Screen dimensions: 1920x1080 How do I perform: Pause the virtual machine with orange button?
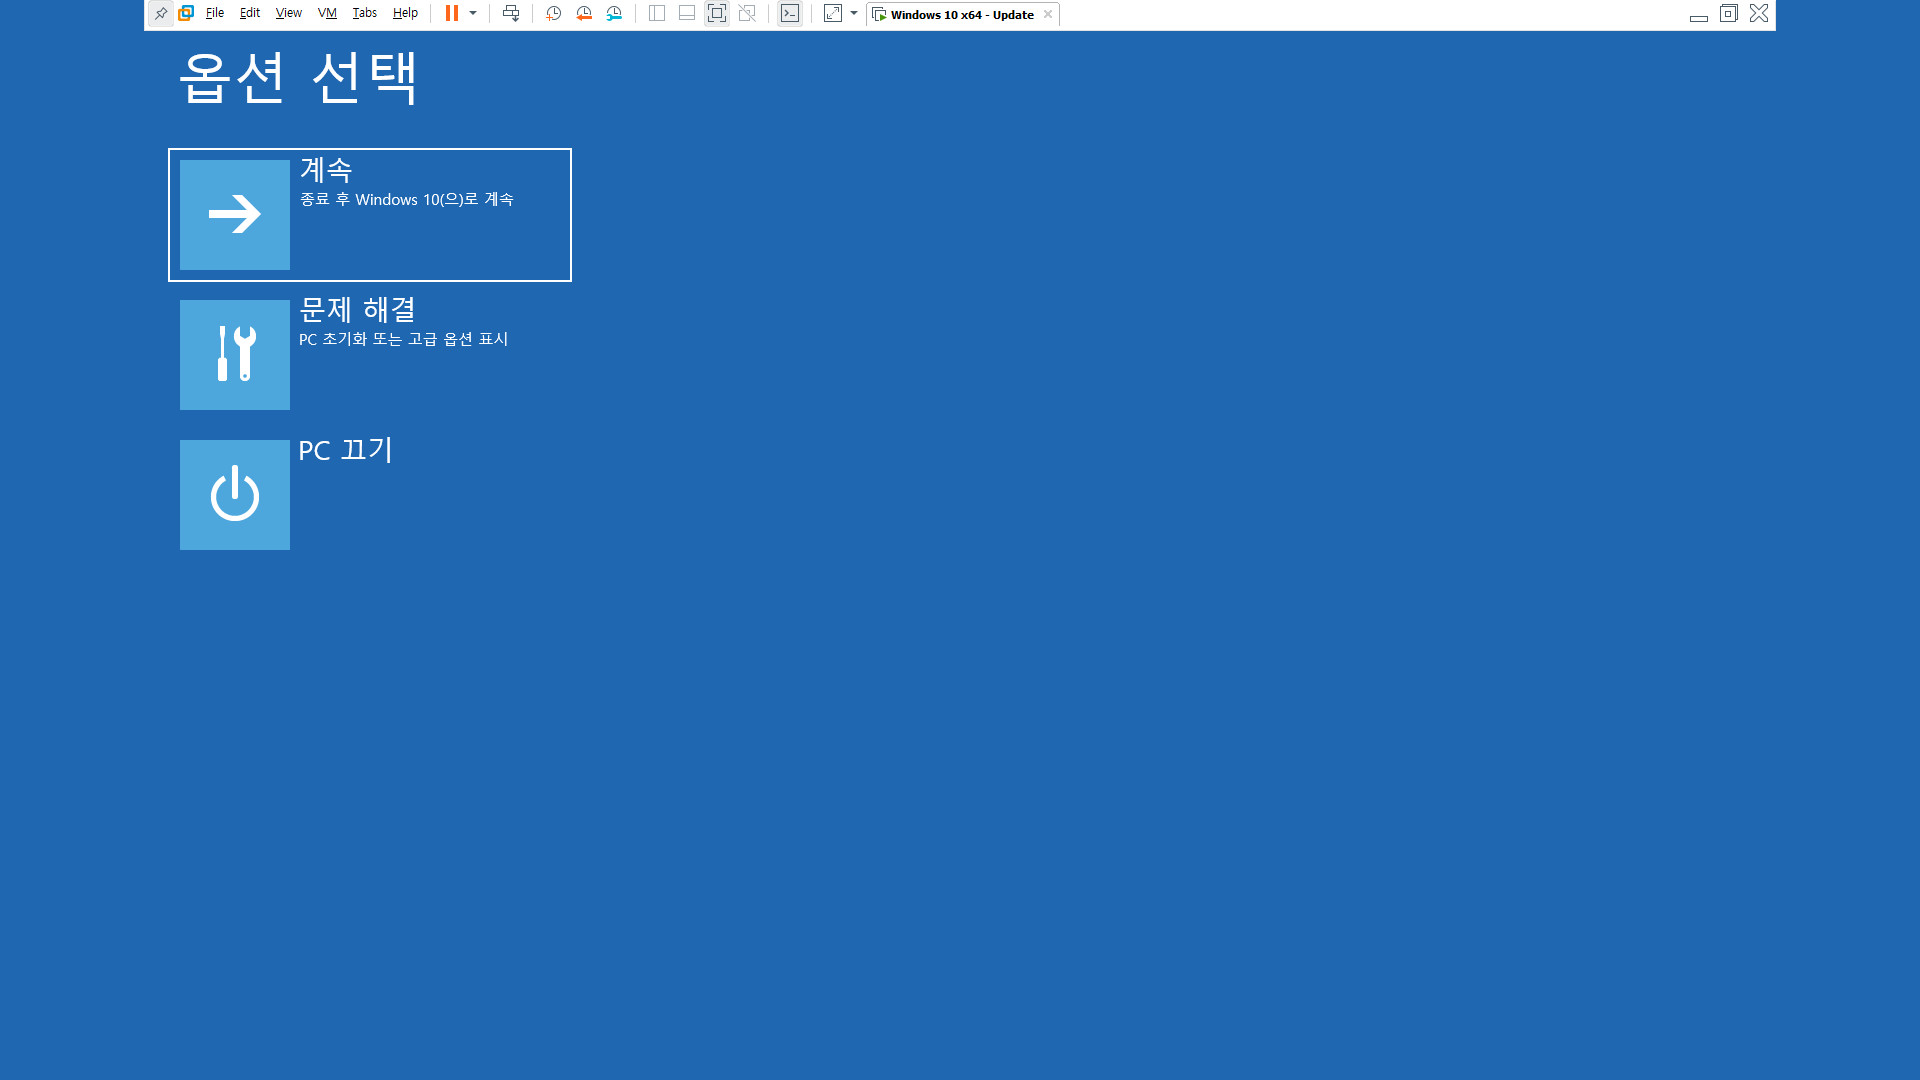(452, 14)
